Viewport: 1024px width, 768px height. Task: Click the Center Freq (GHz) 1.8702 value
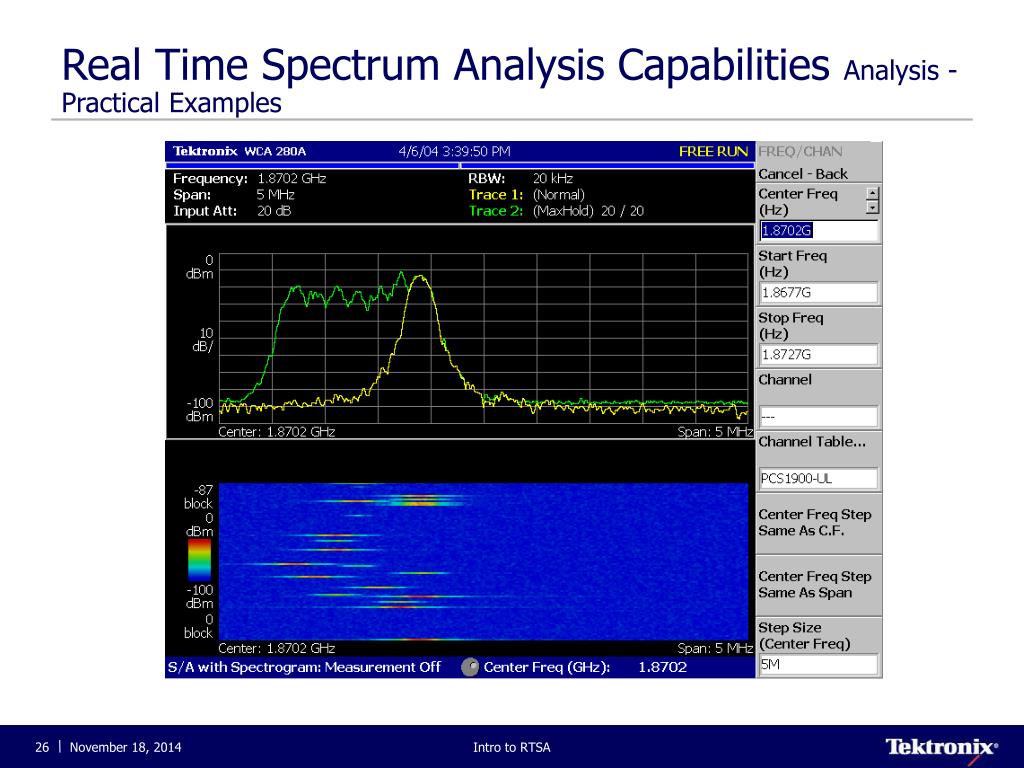pyautogui.click(x=662, y=667)
